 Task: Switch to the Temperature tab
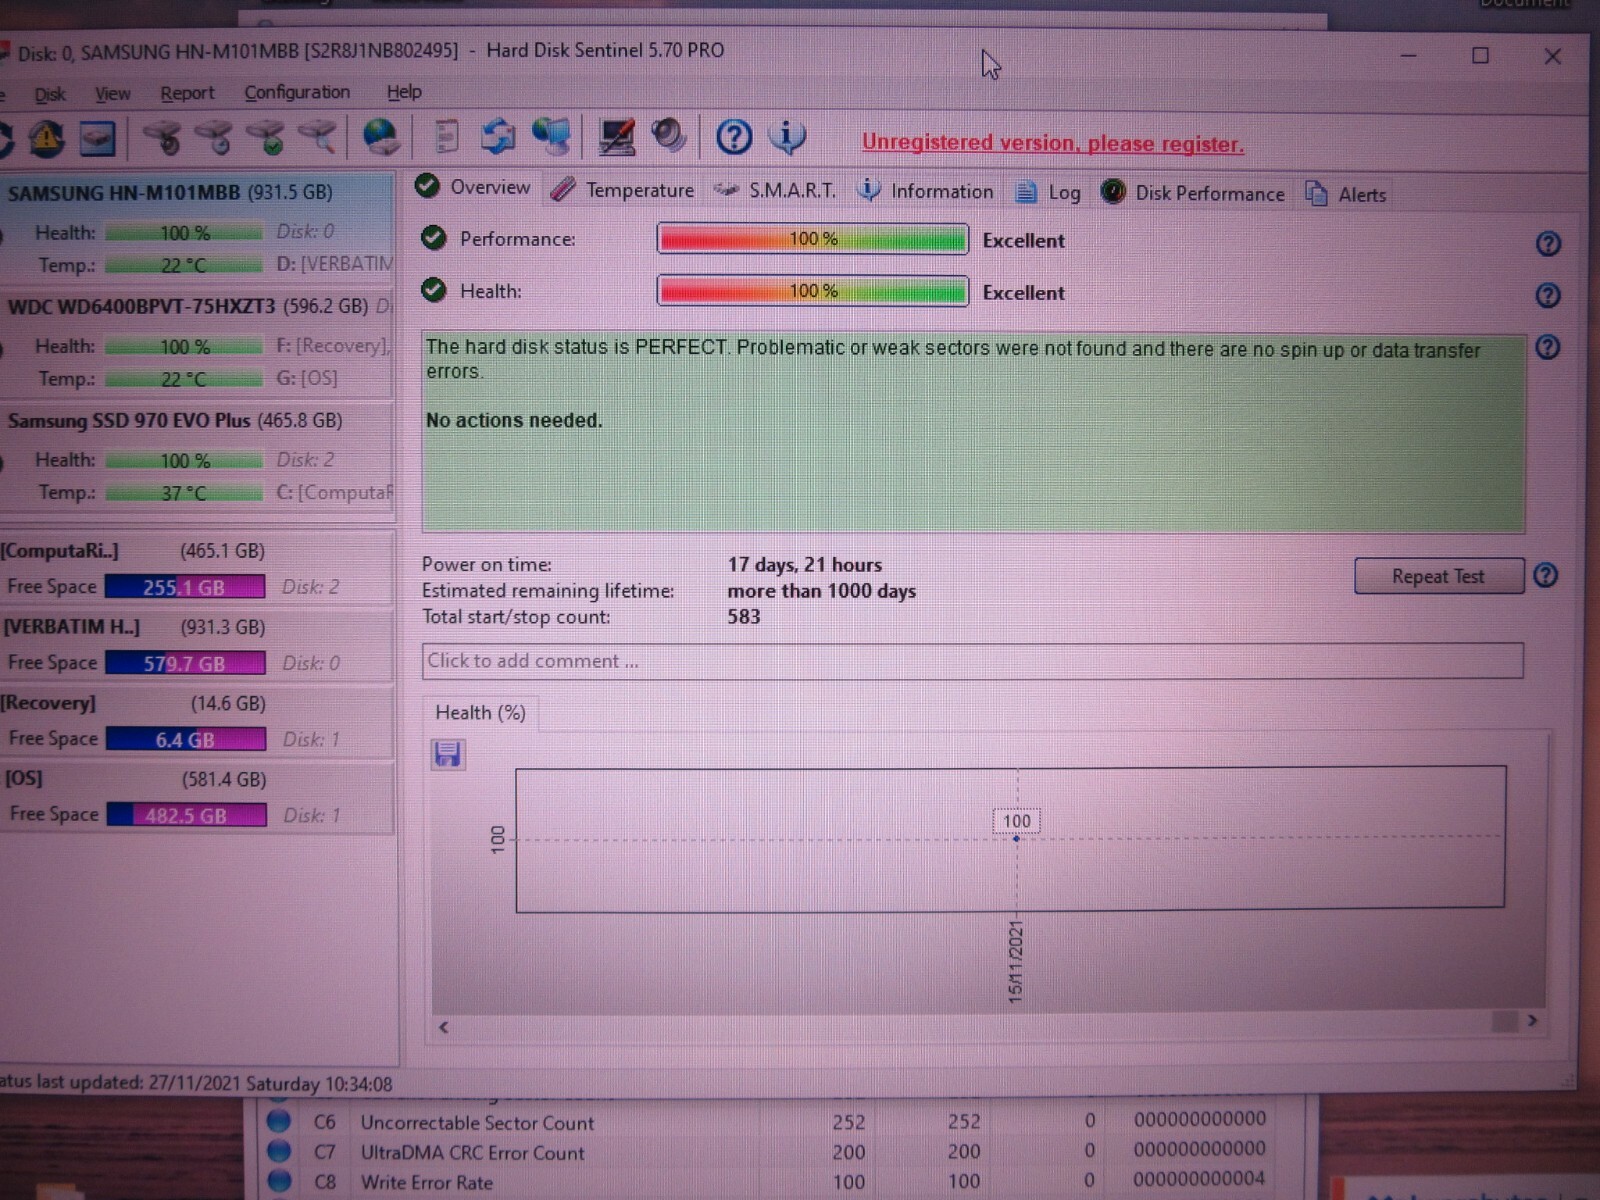click(623, 189)
